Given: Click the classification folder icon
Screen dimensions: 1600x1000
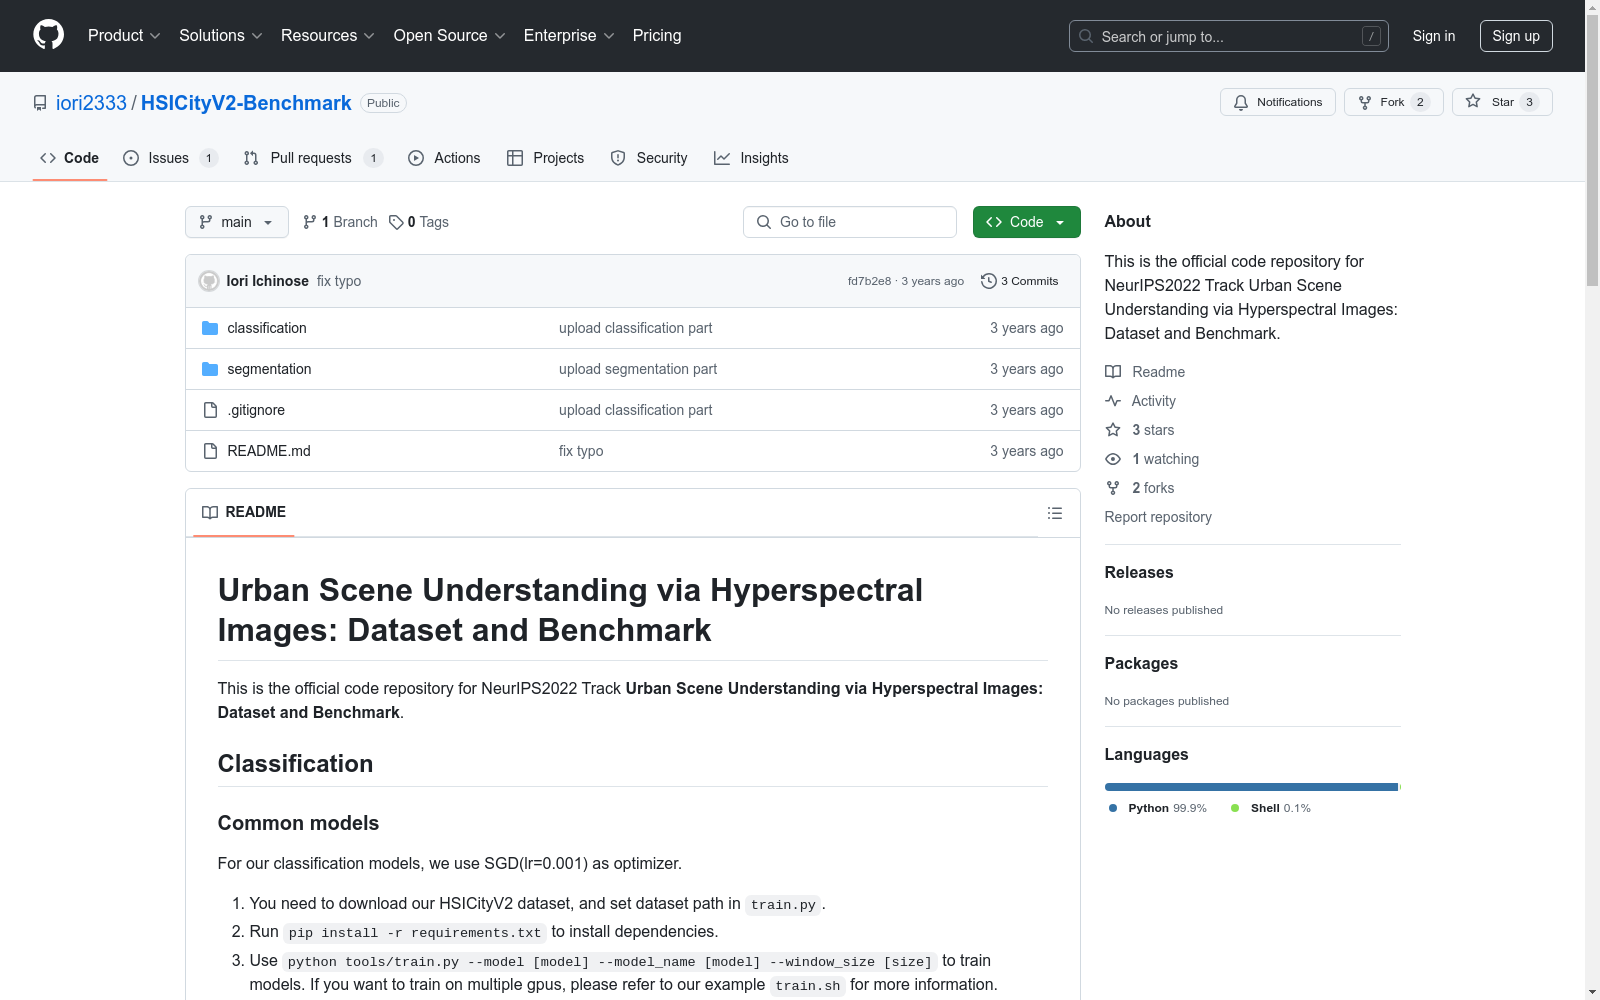Looking at the screenshot, I should coord(210,328).
